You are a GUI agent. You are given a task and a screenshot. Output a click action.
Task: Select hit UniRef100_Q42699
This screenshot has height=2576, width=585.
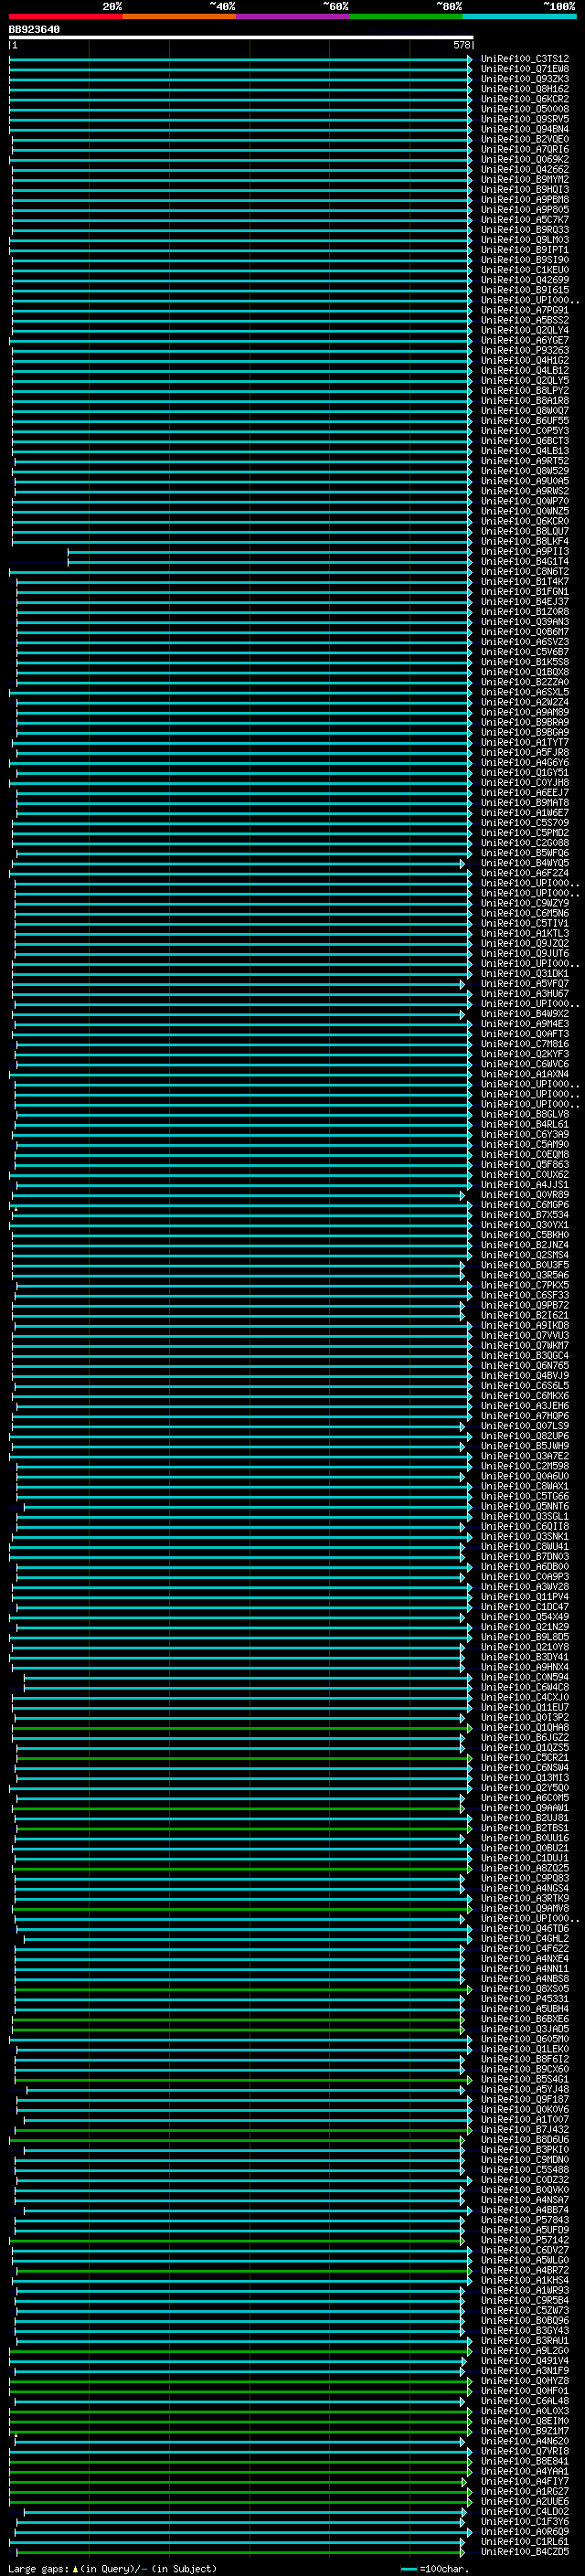tap(524, 280)
